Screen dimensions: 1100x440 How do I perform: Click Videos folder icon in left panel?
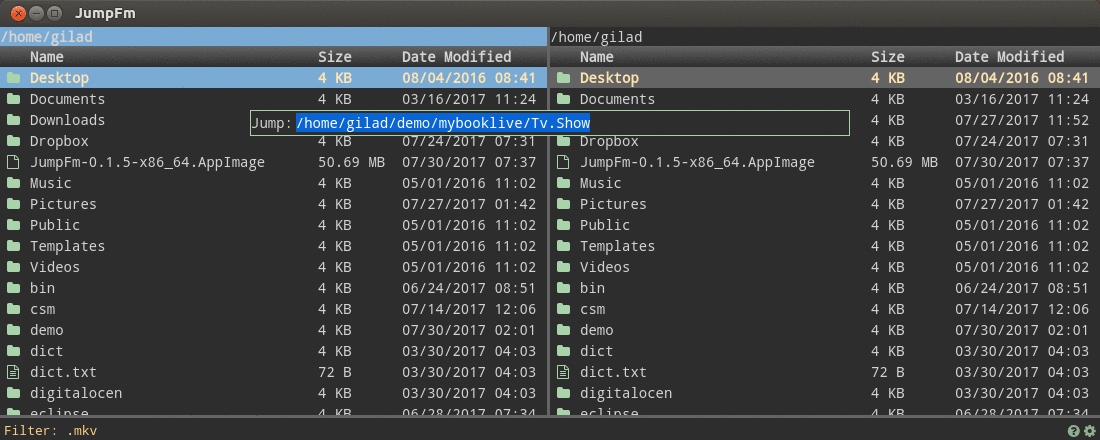13,267
